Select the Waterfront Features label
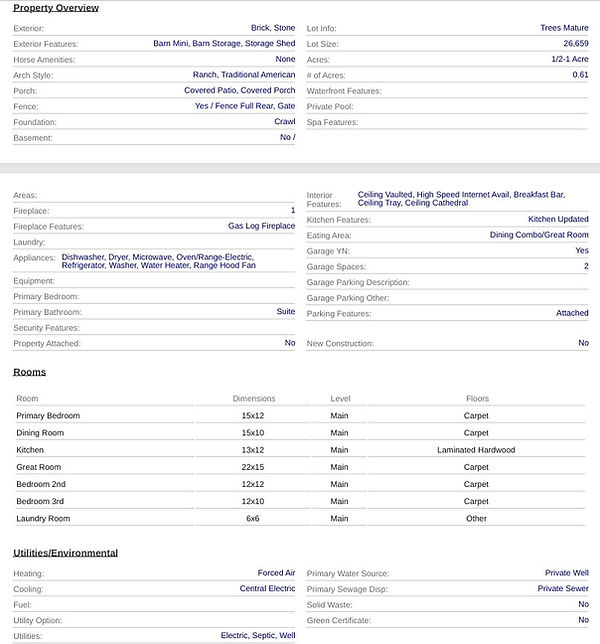This screenshot has width=600, height=644. click(x=344, y=91)
